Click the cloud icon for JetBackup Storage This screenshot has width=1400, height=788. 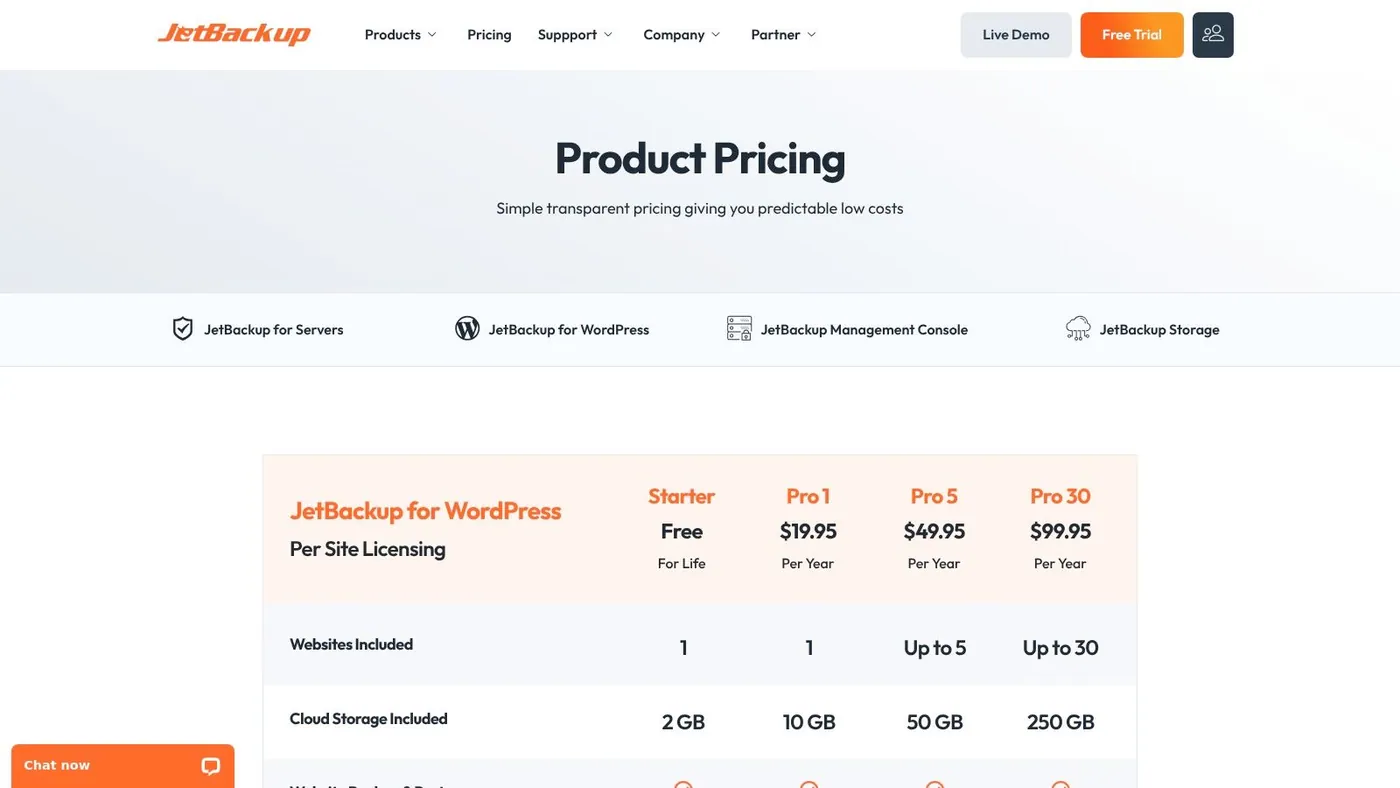click(x=1078, y=329)
